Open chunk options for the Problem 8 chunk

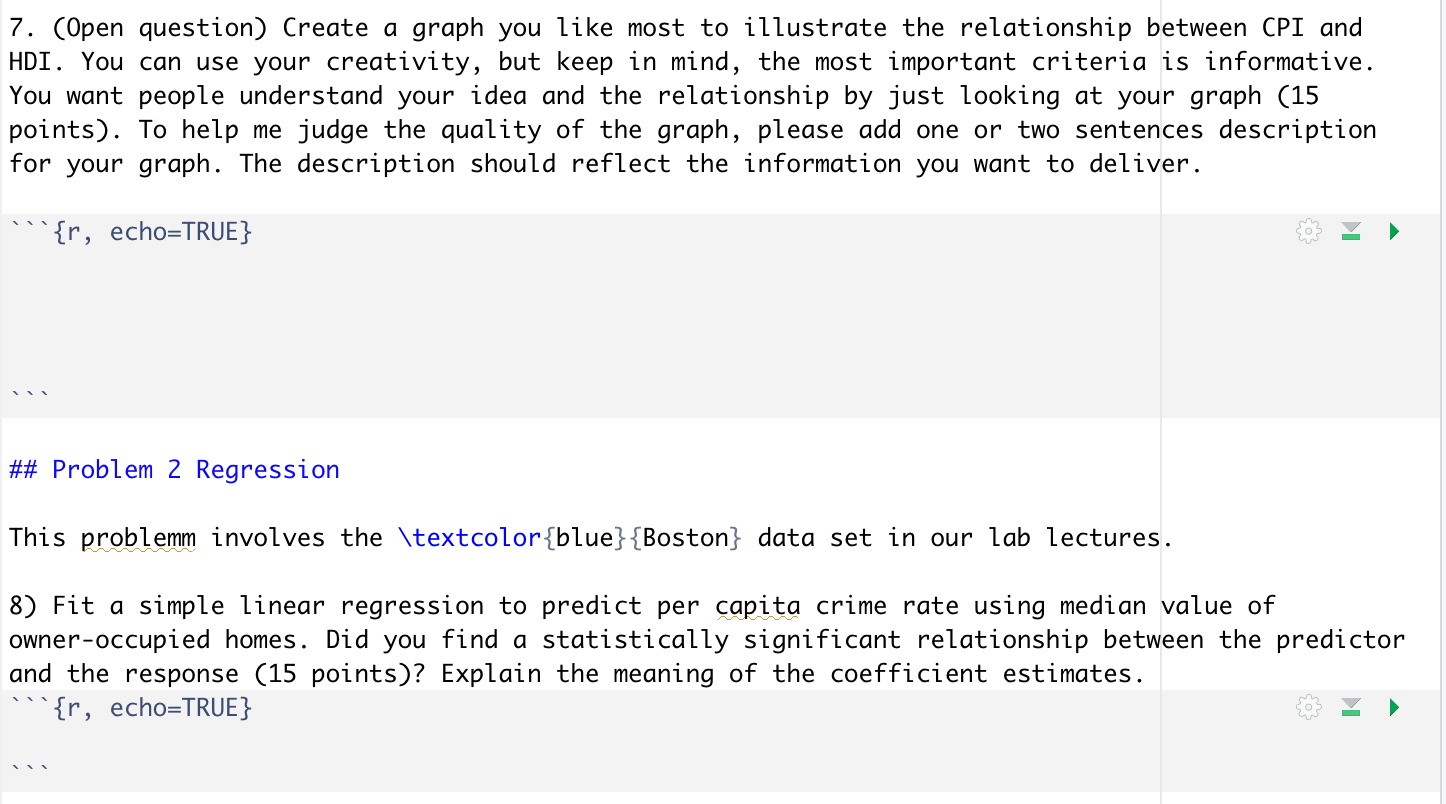[1308, 707]
